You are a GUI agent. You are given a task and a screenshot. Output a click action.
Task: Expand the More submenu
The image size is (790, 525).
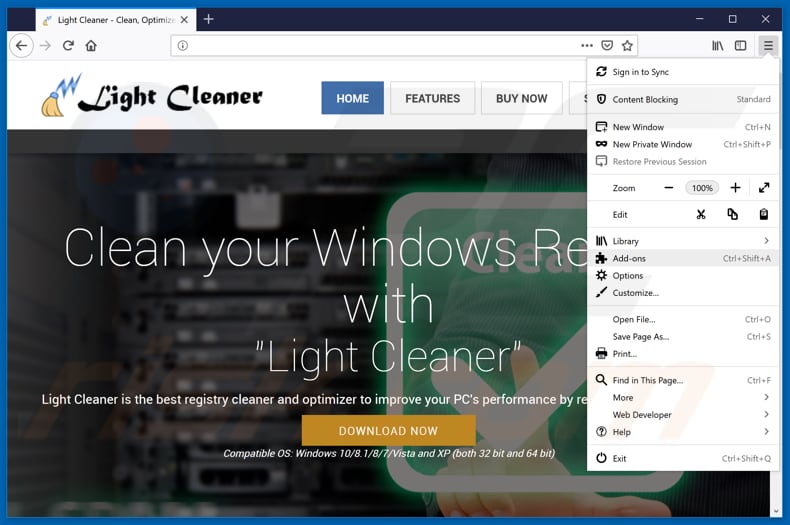683,397
